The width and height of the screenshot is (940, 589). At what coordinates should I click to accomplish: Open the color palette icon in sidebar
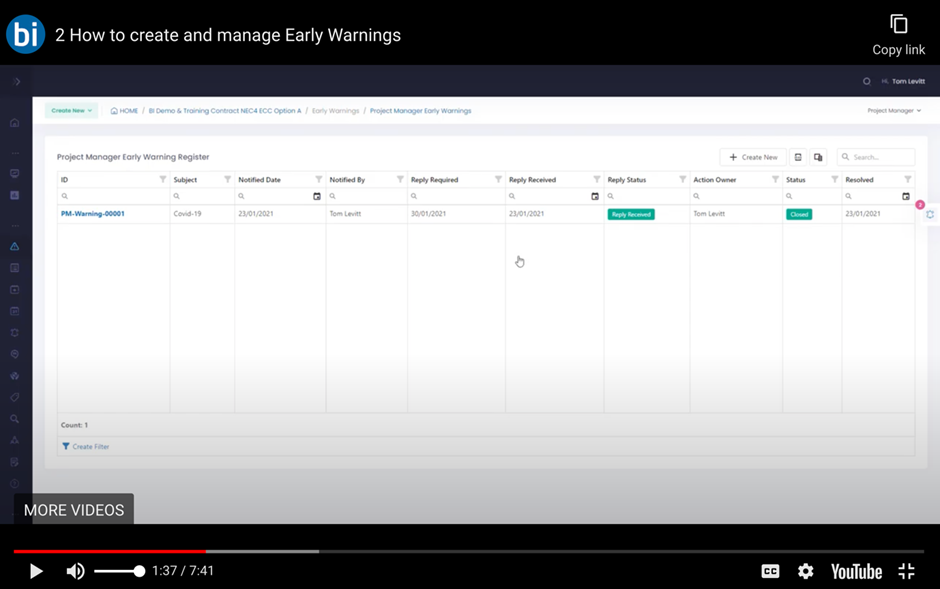tap(15, 376)
